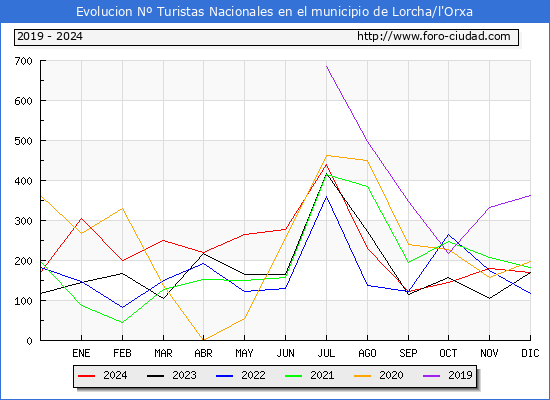
Task: Click the 300 value on the y-axis
Action: pyautogui.click(x=24, y=221)
